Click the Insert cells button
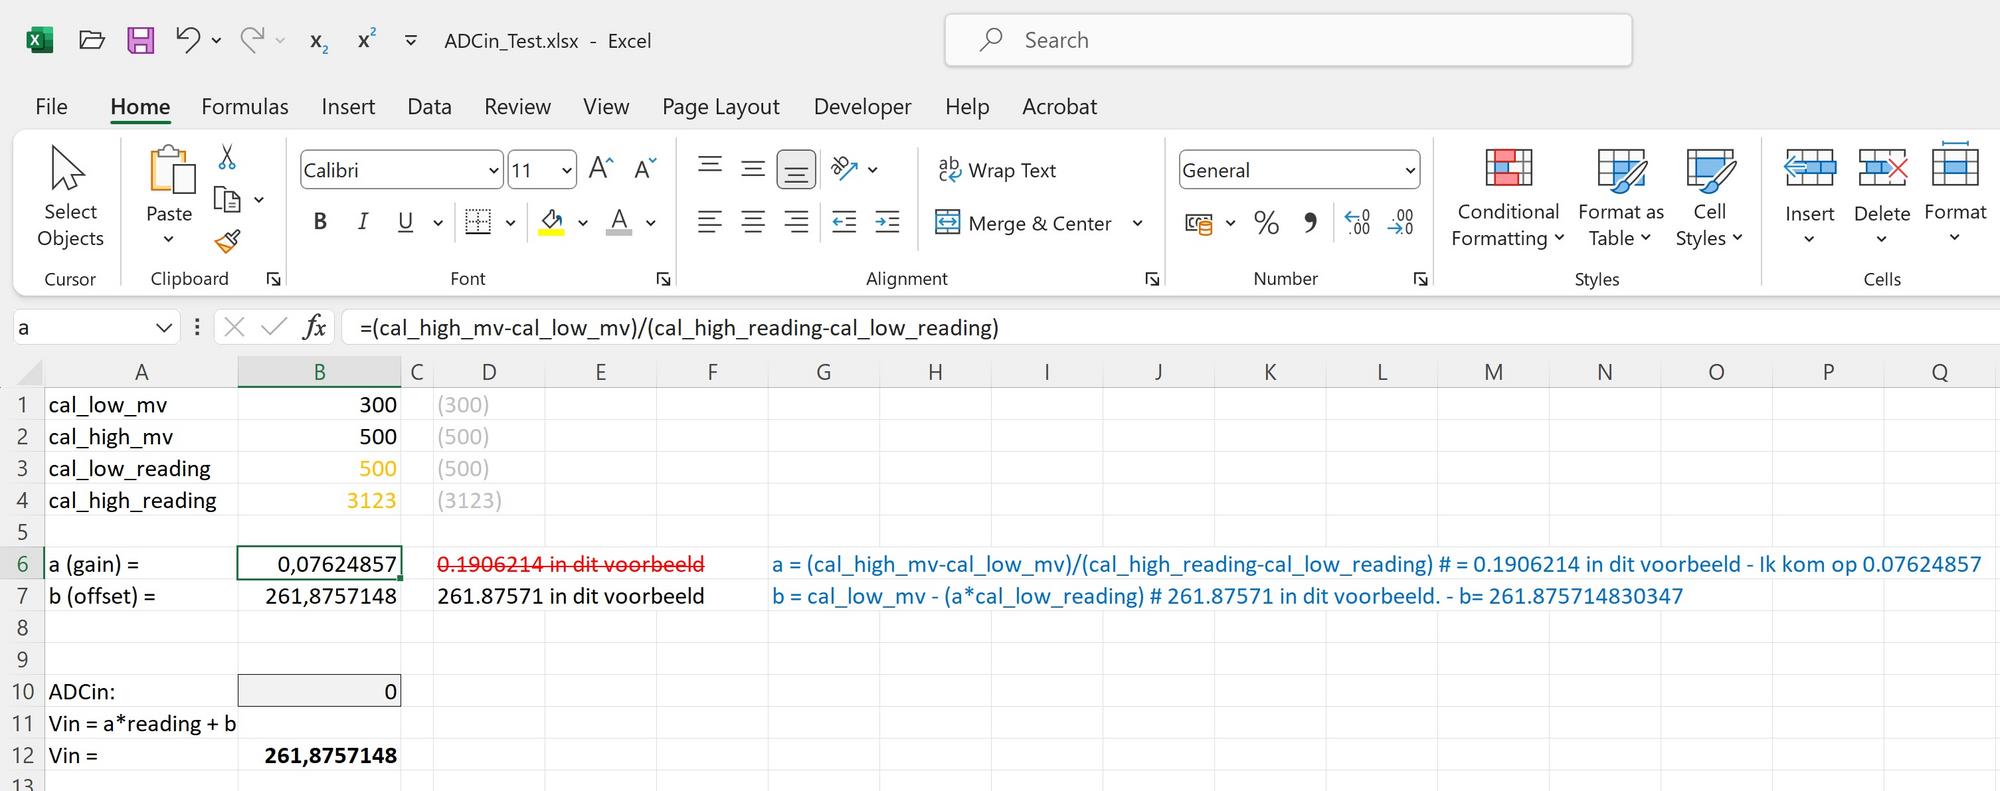This screenshot has height=791, width=2000. 1810,197
